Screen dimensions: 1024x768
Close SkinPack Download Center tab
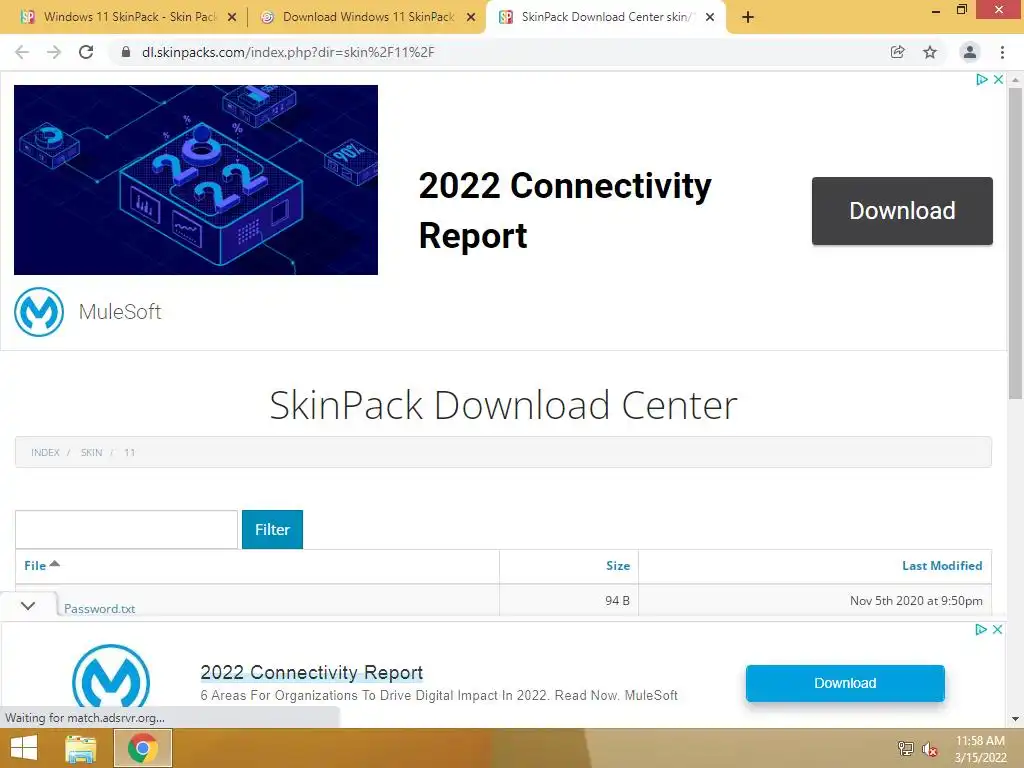click(x=710, y=18)
